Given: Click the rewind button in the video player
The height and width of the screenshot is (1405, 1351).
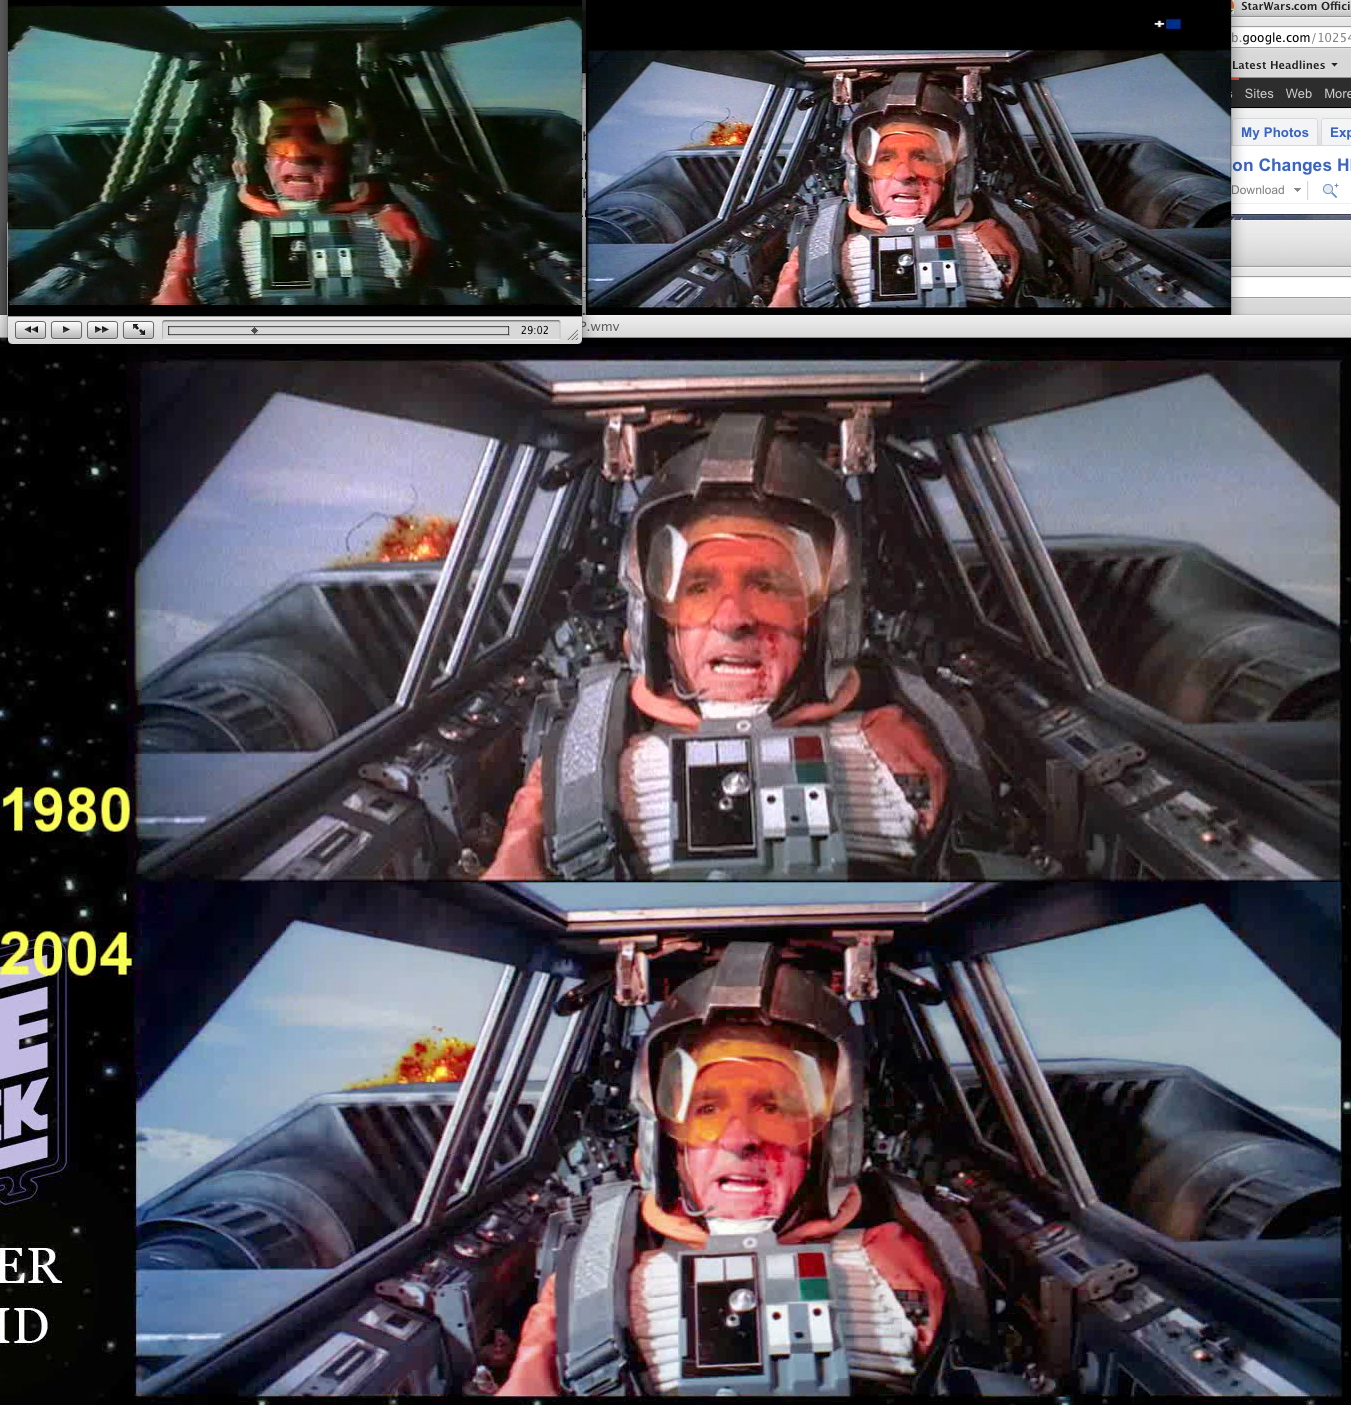Looking at the screenshot, I should [x=30, y=330].
